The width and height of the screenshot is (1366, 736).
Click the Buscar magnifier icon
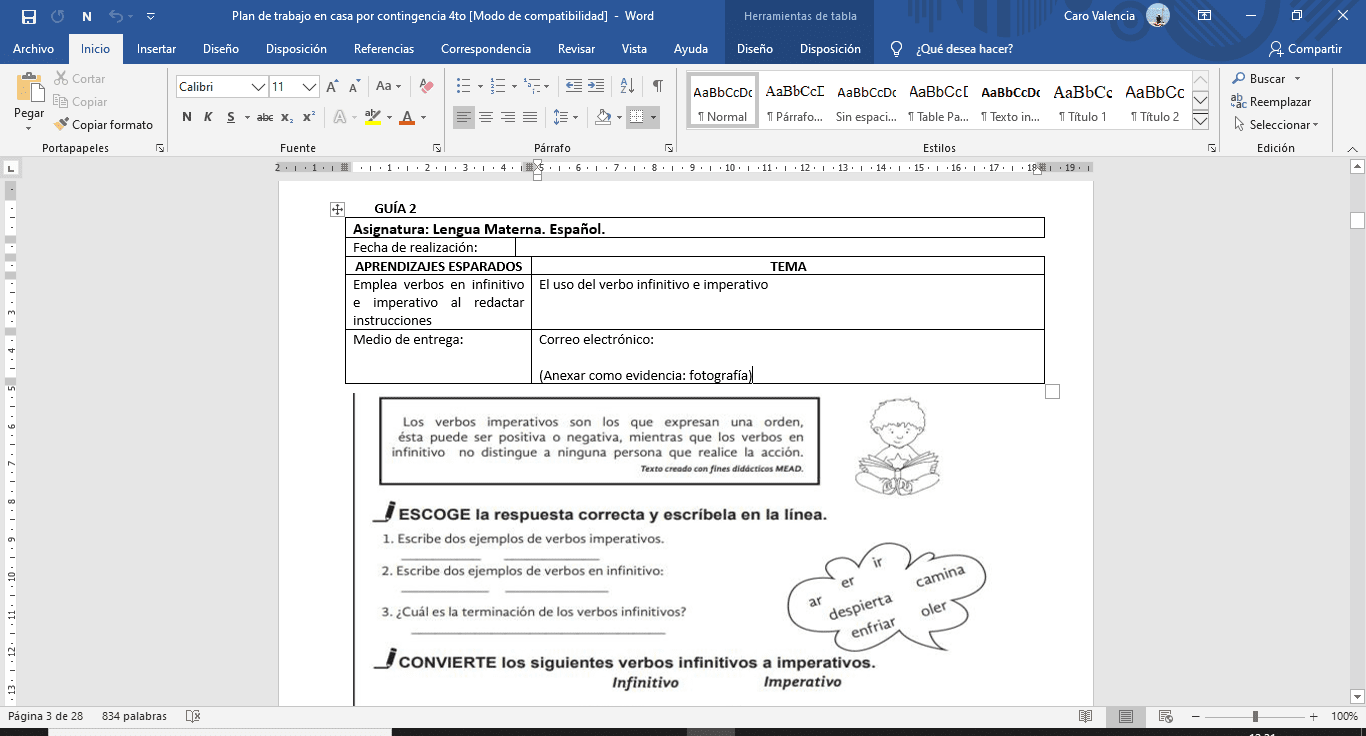(1240, 79)
